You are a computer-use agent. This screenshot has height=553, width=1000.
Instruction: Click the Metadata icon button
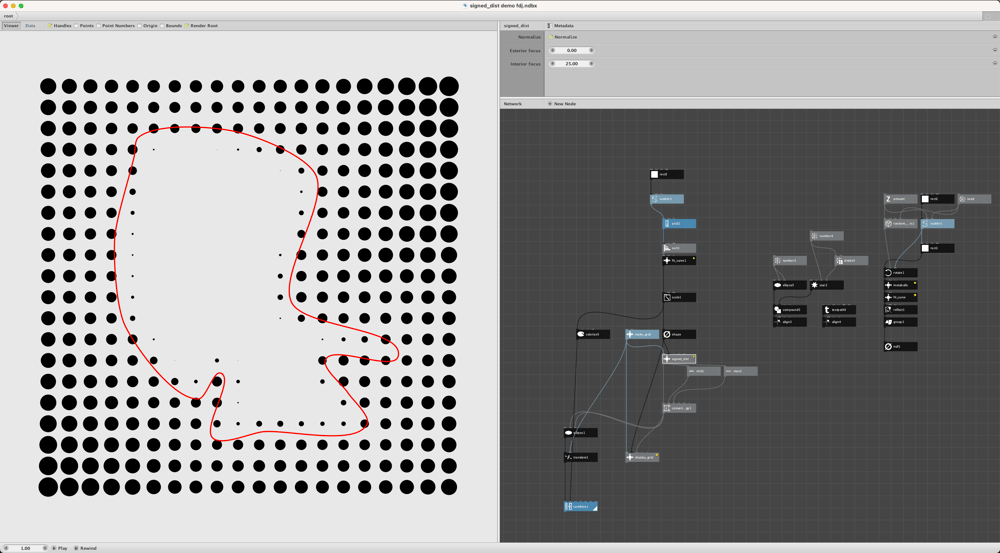(549, 26)
